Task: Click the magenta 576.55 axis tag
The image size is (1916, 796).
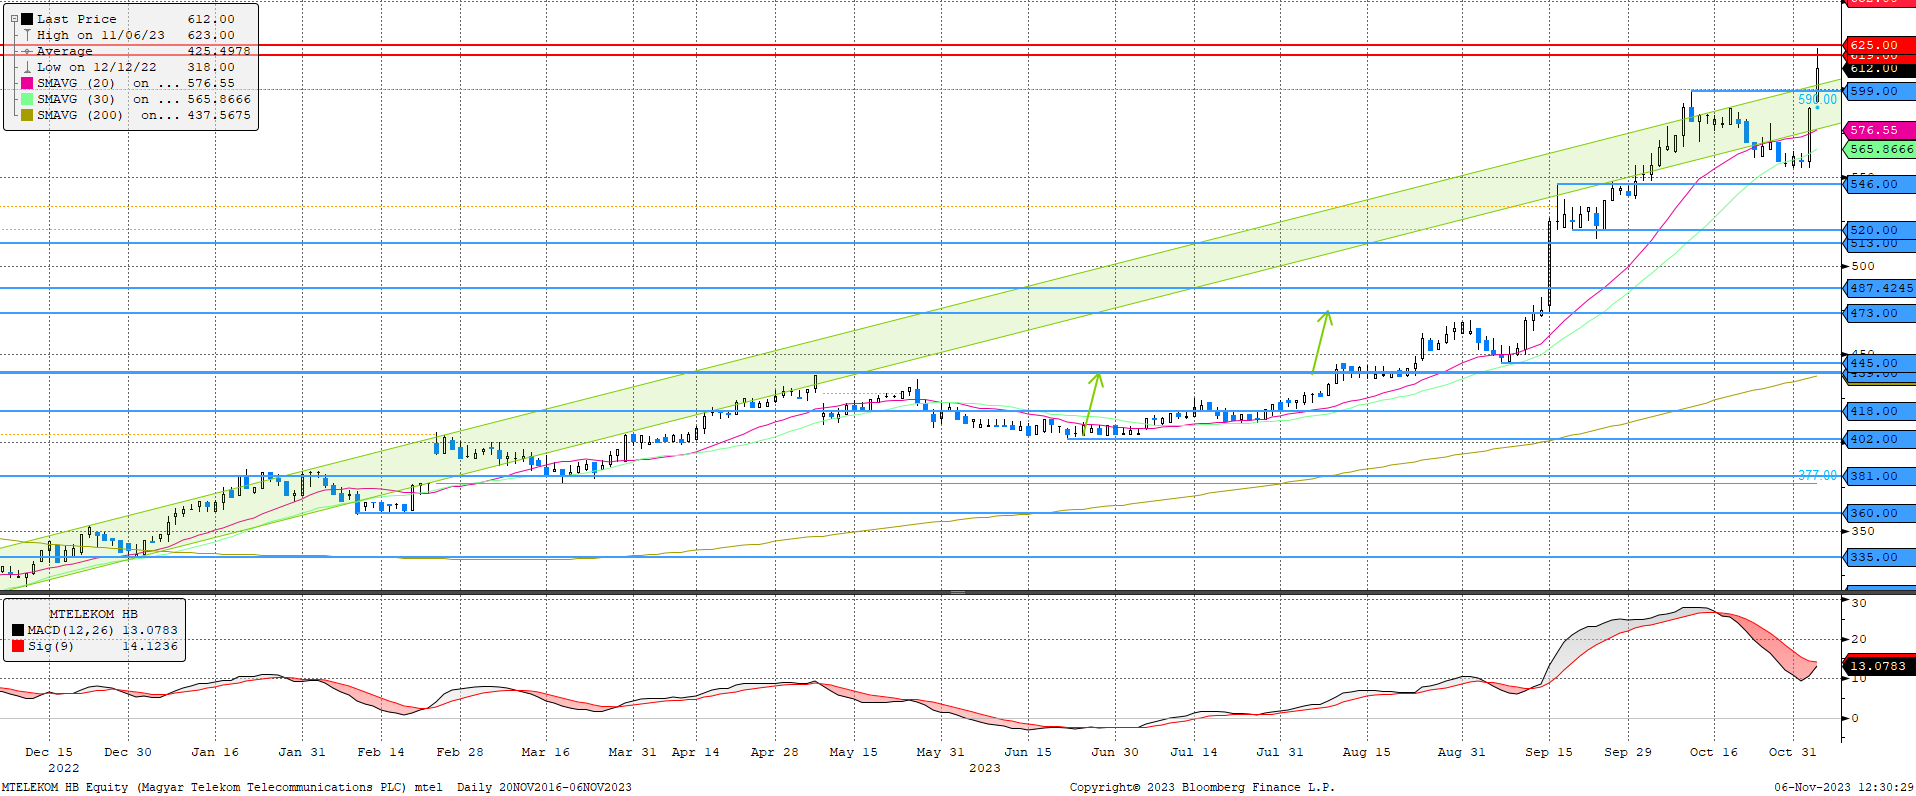Action: tap(1878, 130)
